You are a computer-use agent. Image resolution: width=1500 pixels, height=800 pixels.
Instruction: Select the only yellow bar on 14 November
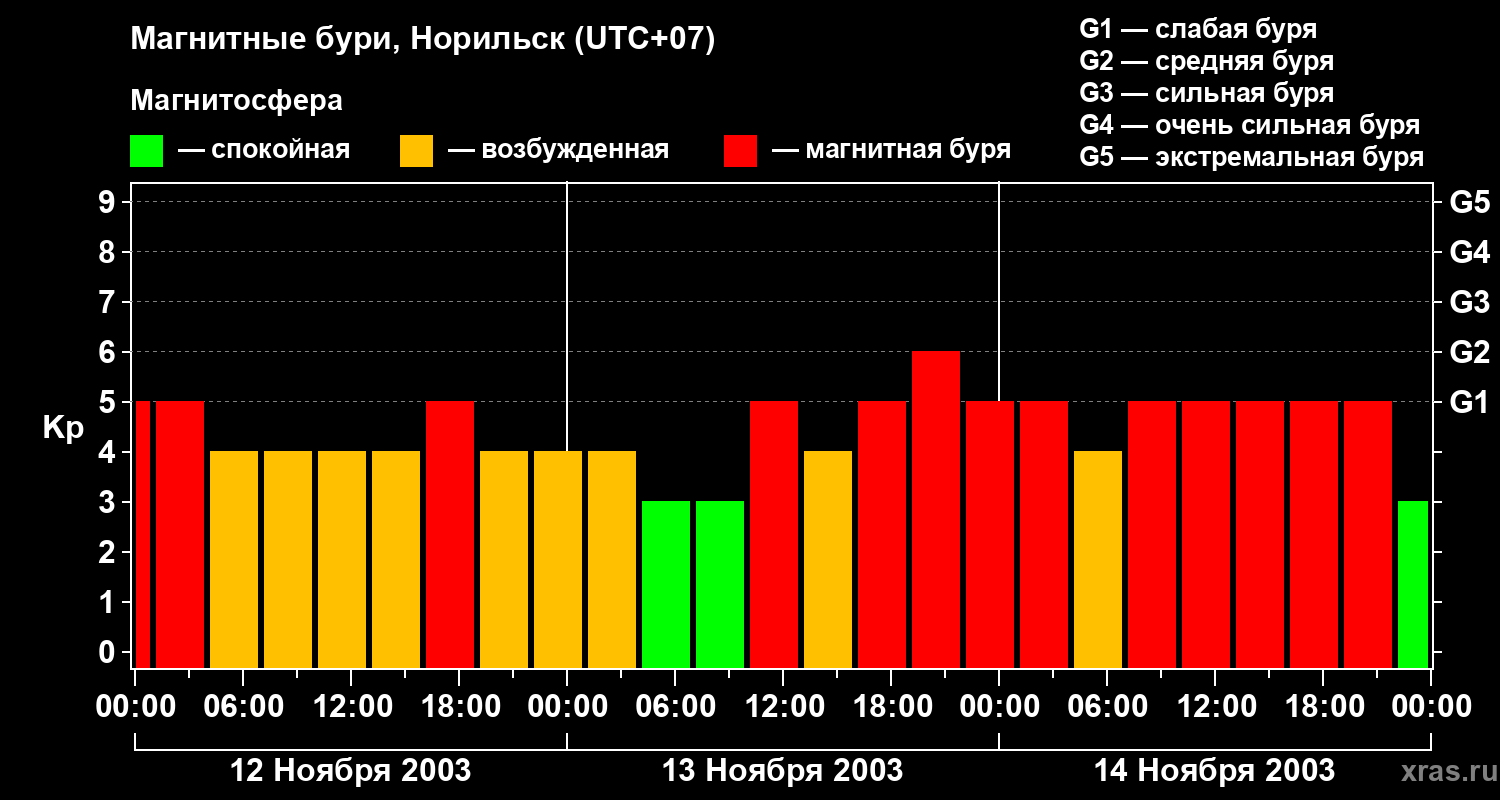point(1098,559)
